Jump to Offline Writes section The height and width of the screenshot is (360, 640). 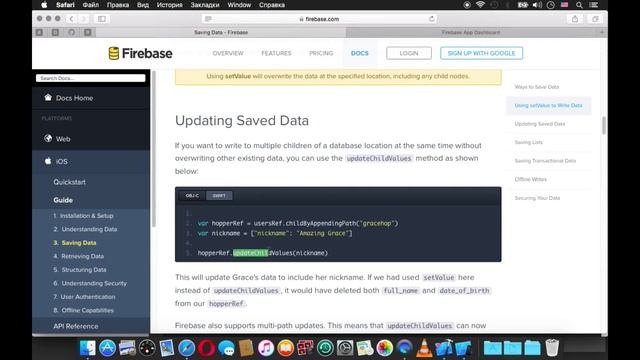(530, 179)
